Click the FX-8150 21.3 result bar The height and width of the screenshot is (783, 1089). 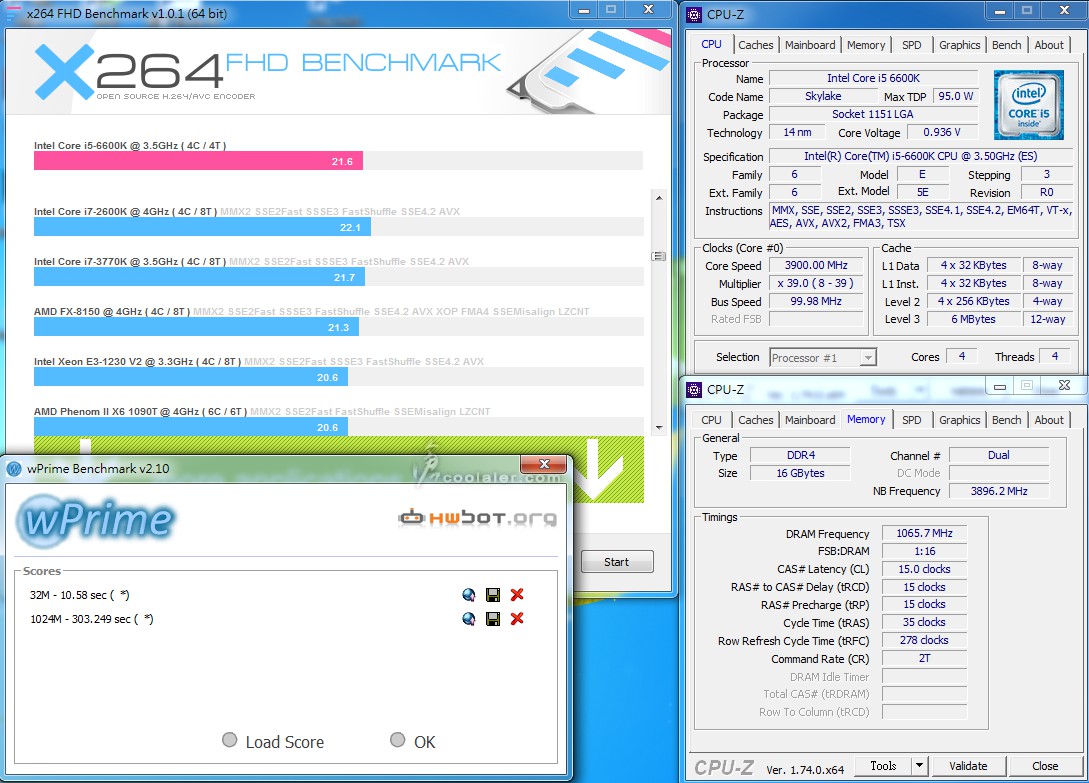(197, 327)
